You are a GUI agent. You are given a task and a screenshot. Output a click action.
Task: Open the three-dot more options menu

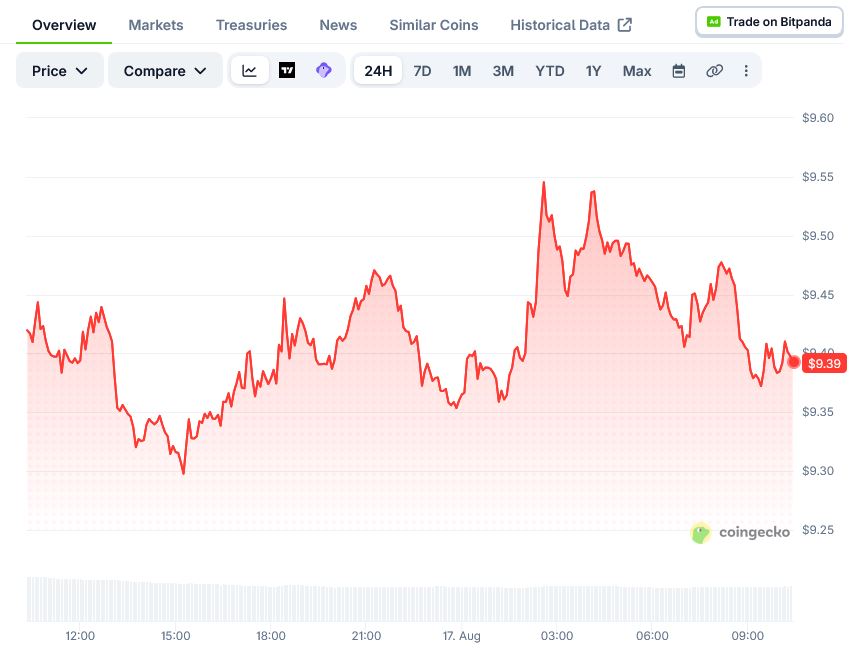[x=746, y=71]
